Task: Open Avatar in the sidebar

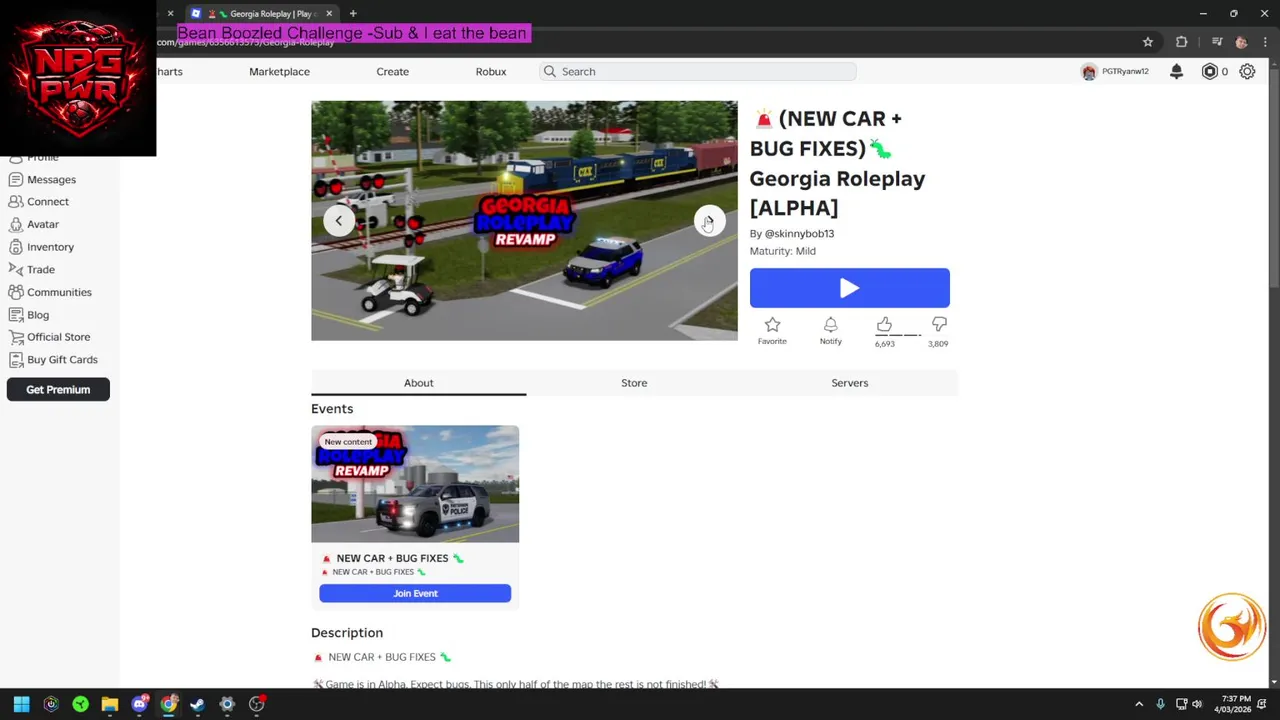Action: [34, 224]
